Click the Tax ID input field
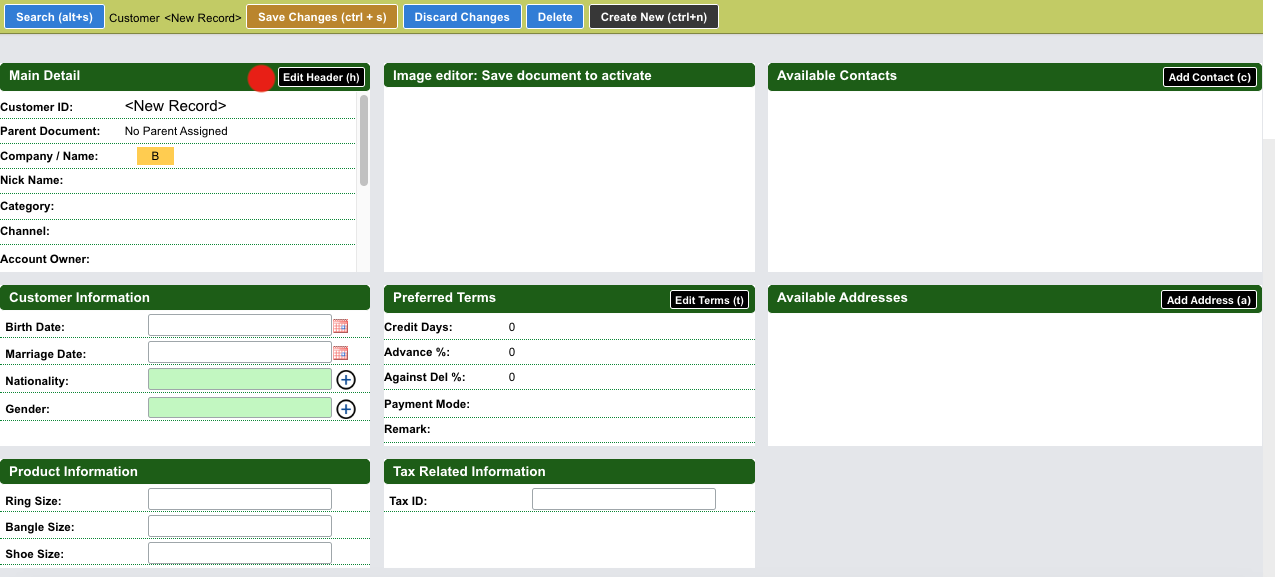 [x=623, y=498]
